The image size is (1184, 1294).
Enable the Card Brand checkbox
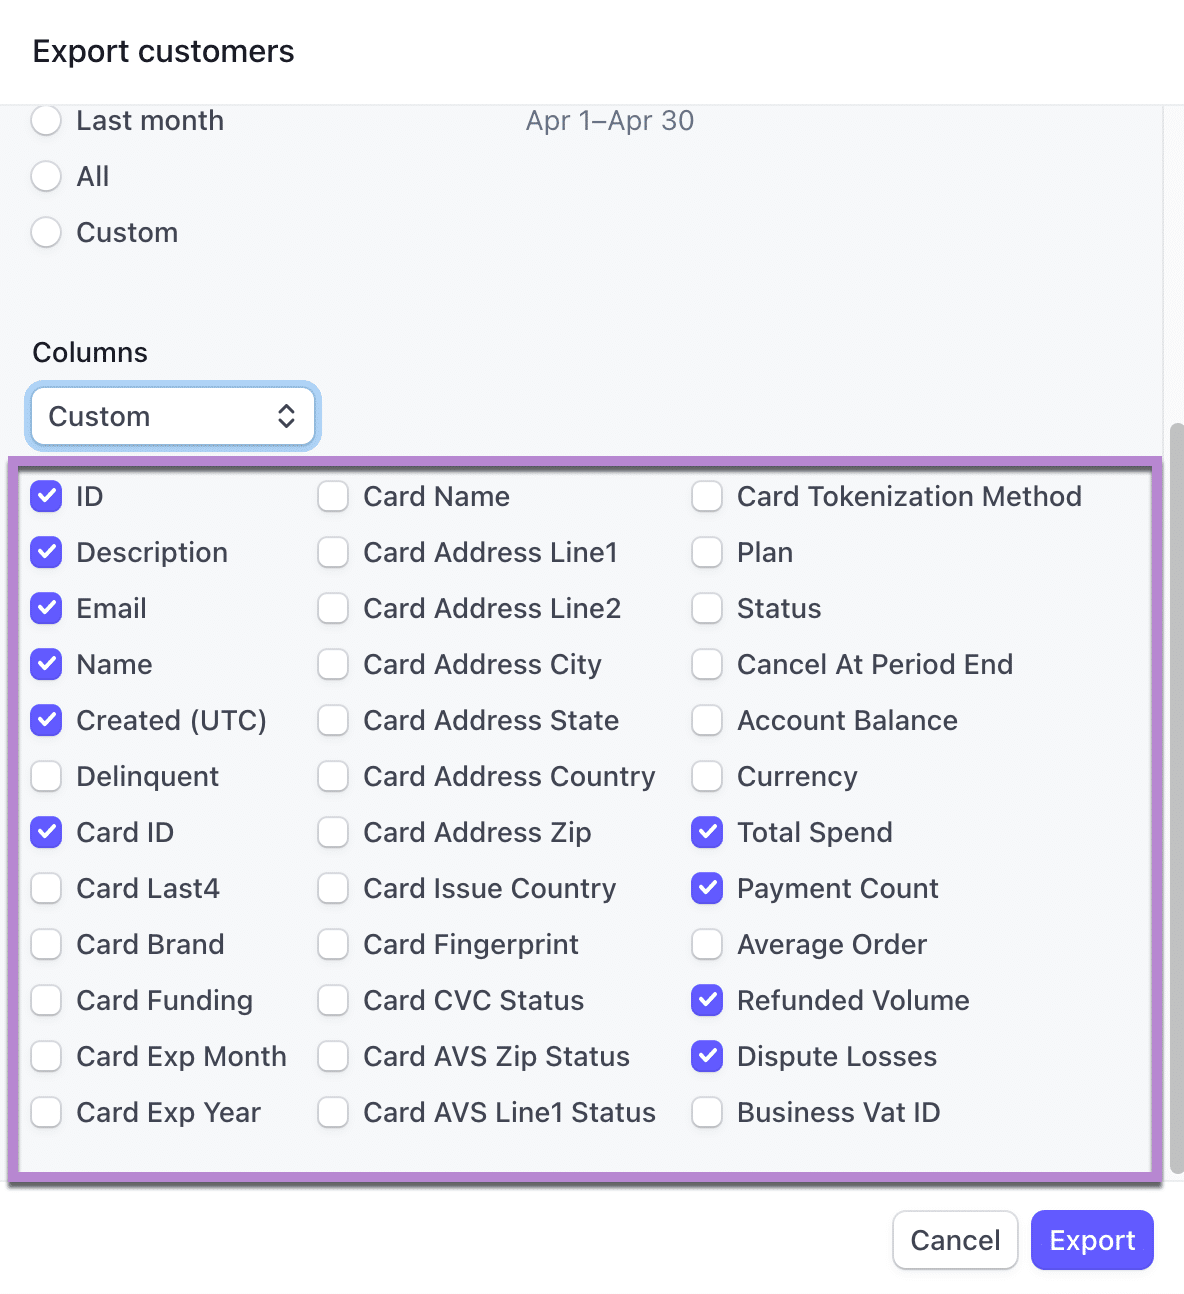pyautogui.click(x=46, y=945)
